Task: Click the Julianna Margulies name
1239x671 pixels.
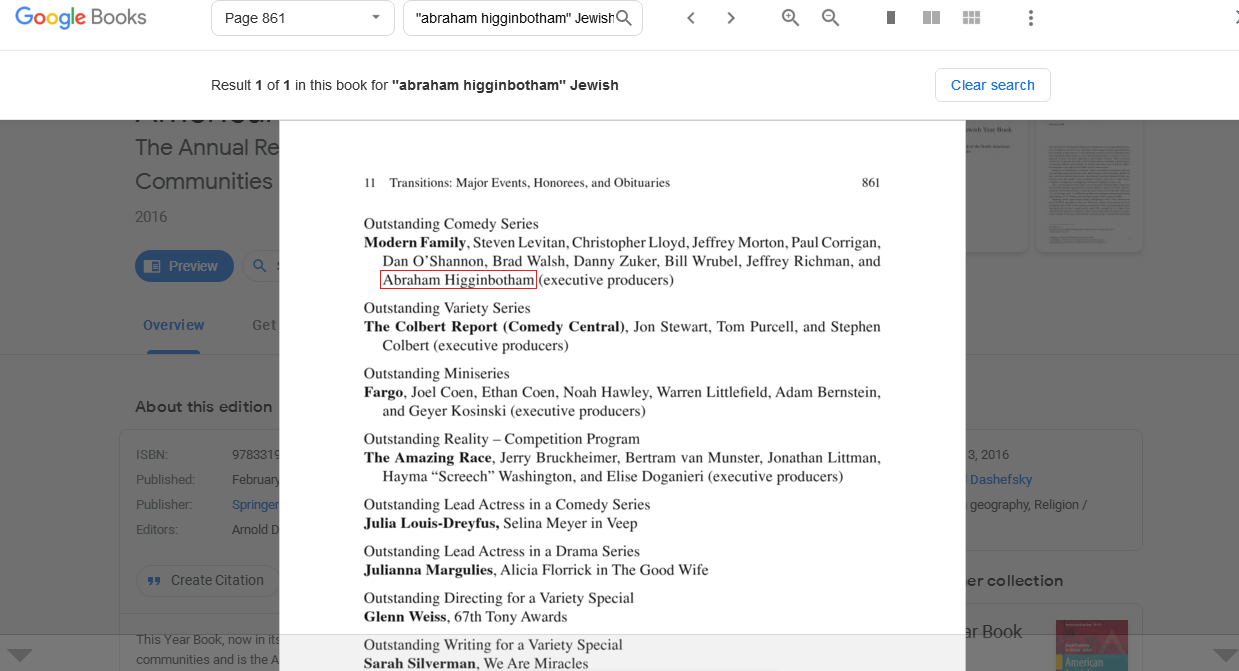Action: tap(428, 570)
